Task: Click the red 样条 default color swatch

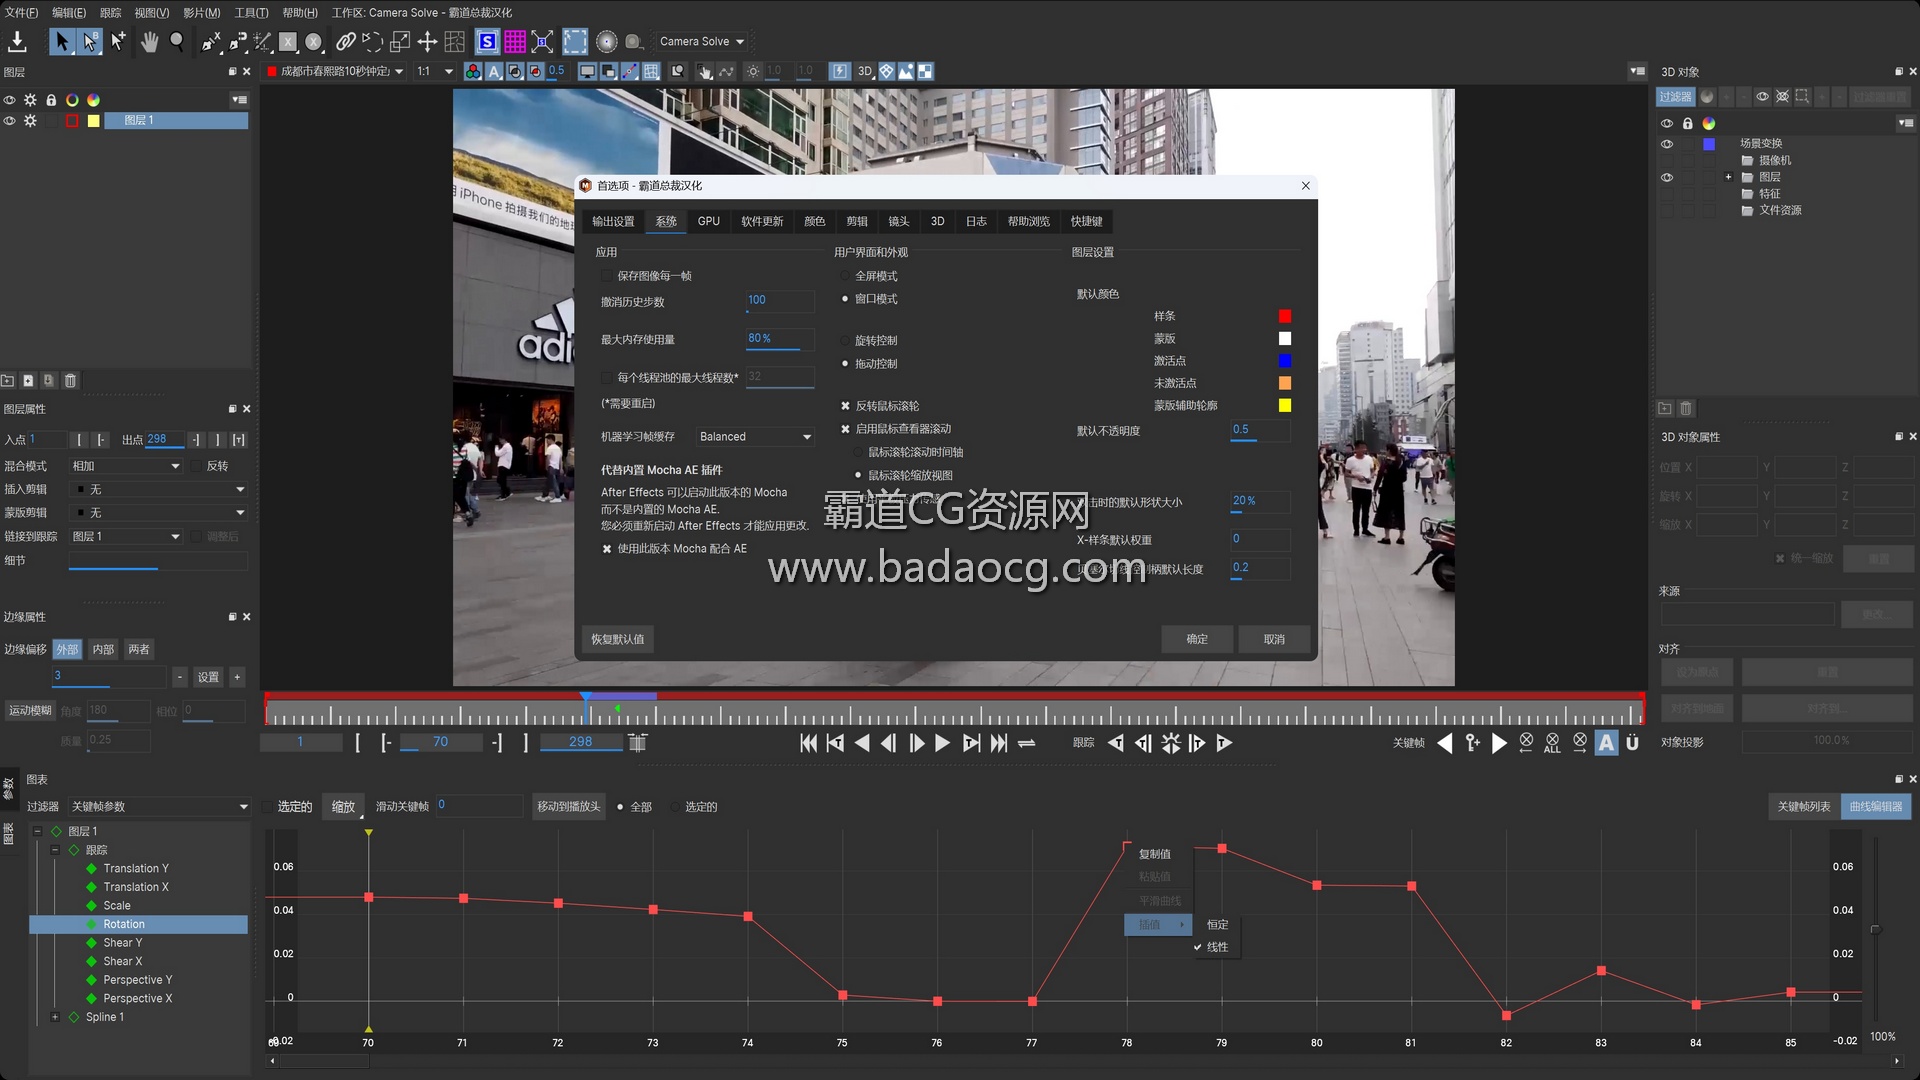Action: [x=1285, y=316]
